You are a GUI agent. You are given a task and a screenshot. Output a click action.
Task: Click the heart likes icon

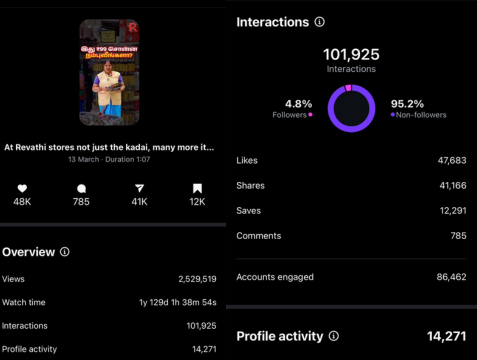coord(22,189)
